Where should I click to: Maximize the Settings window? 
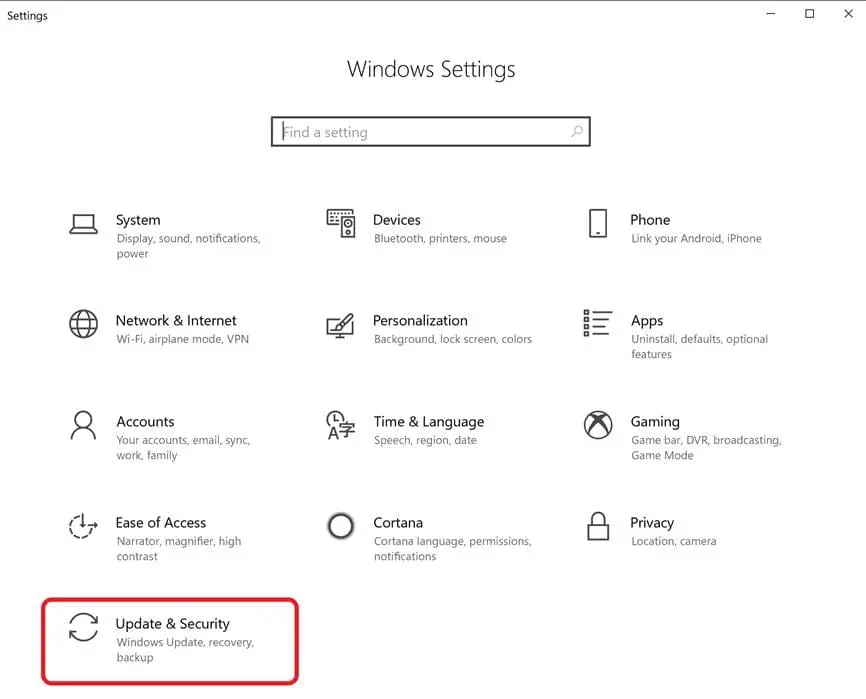pos(809,14)
